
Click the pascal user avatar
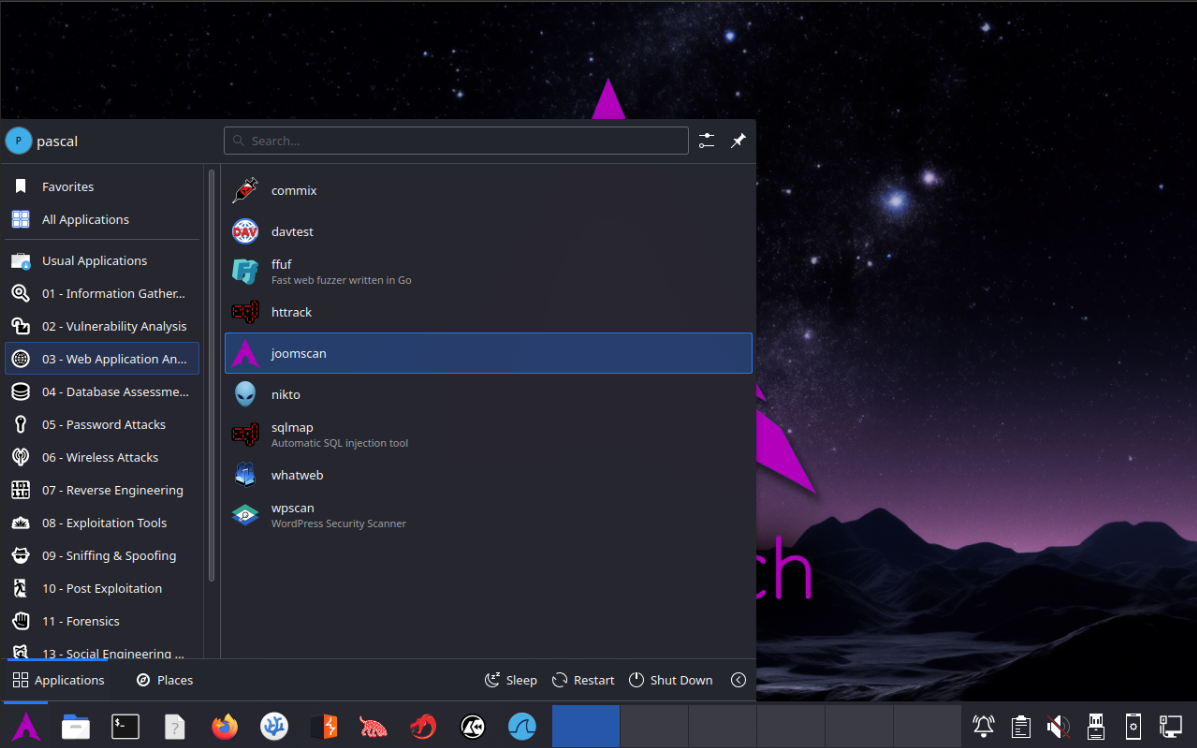tap(18, 140)
